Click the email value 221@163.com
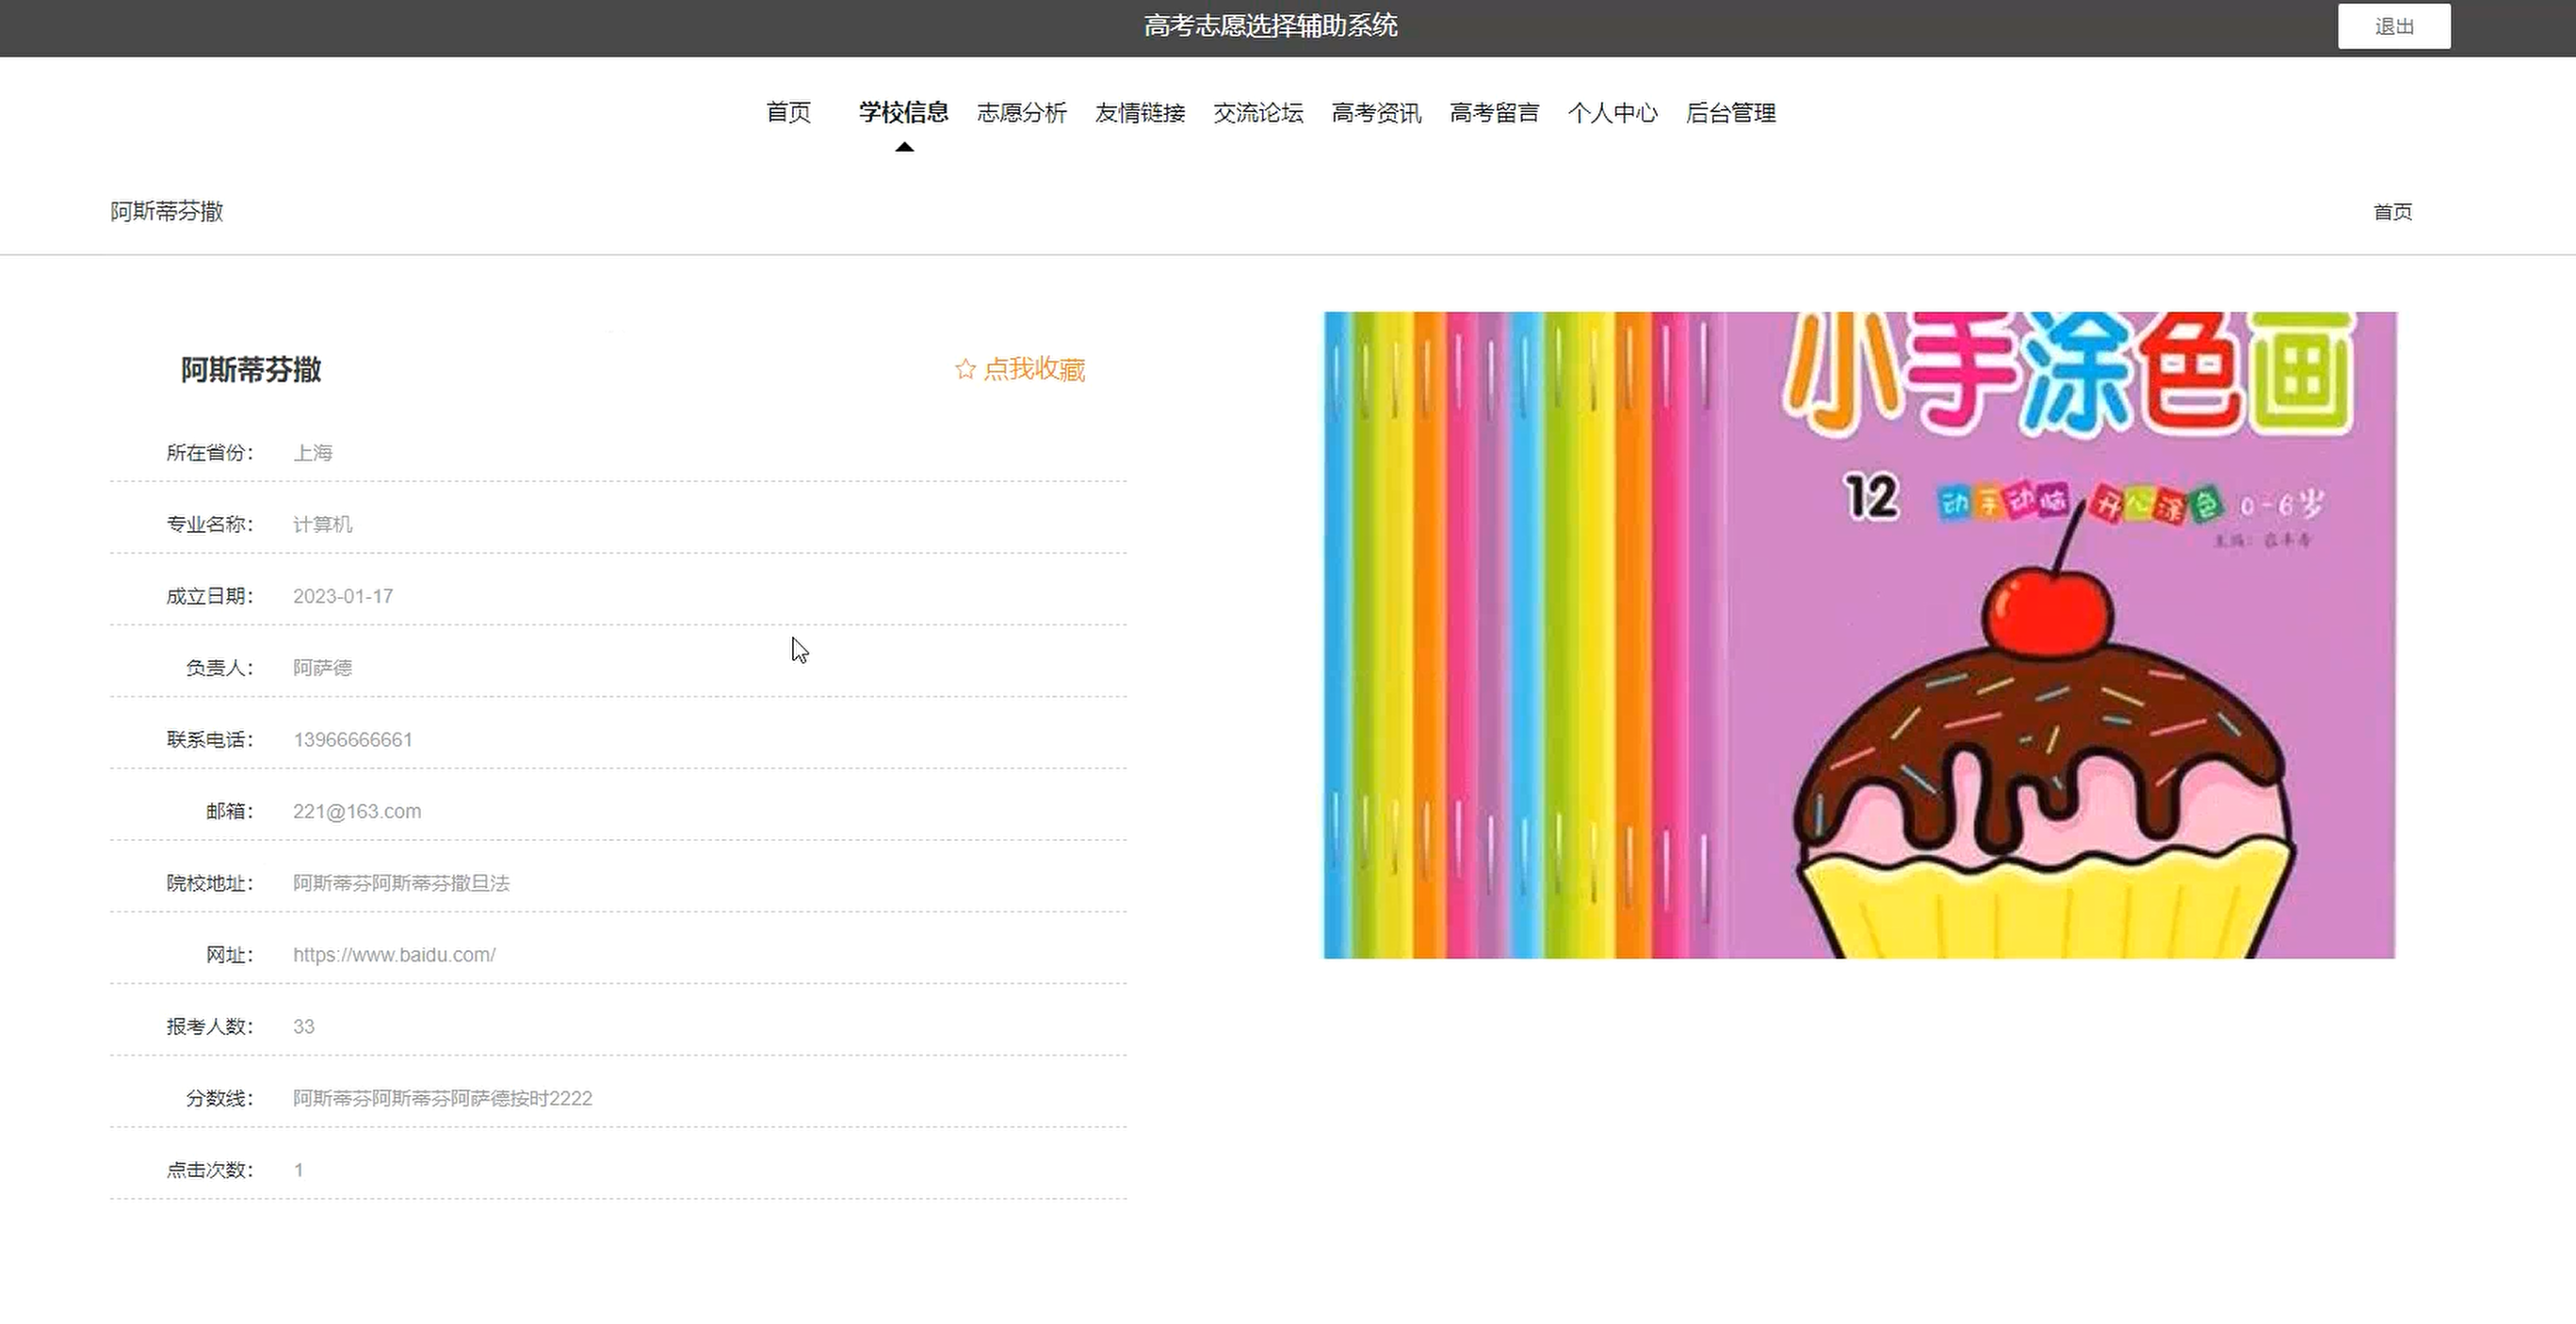 357,811
